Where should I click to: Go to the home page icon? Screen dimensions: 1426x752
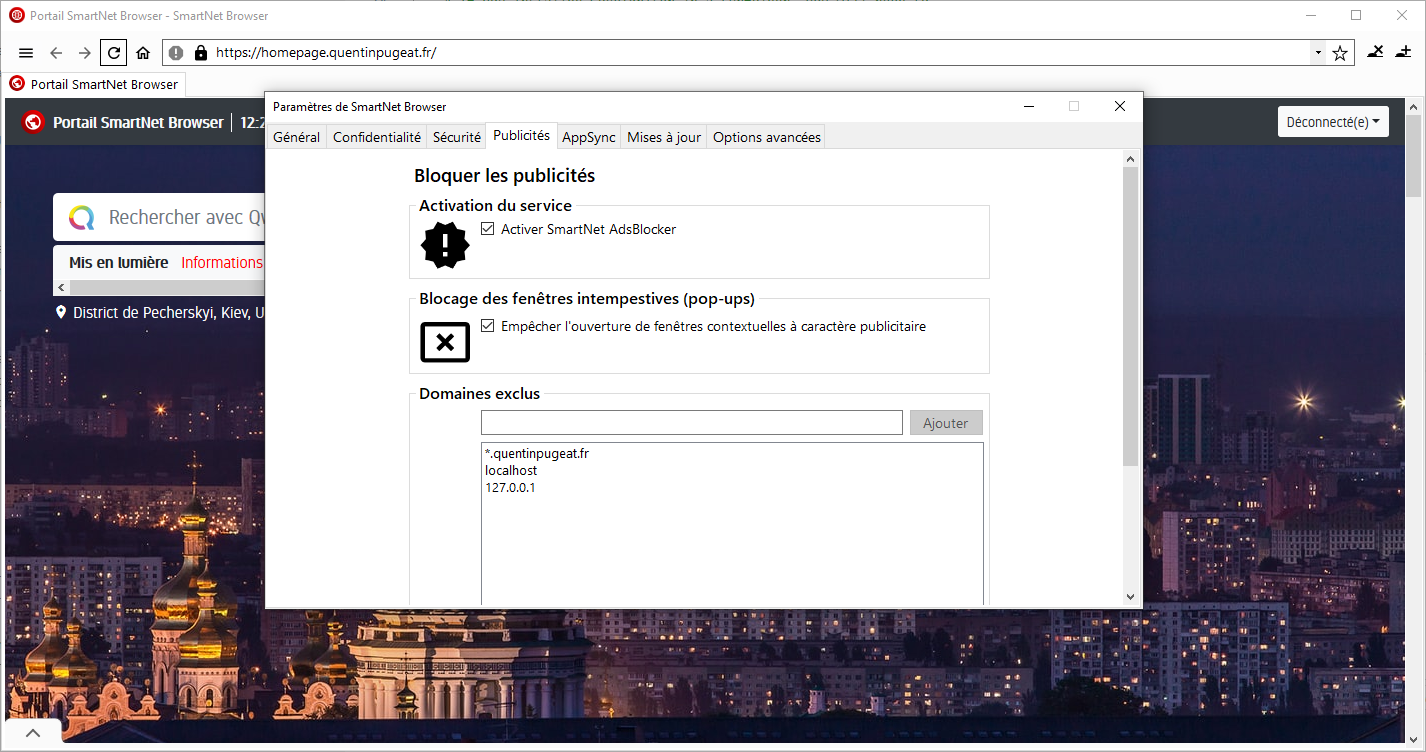tap(143, 53)
